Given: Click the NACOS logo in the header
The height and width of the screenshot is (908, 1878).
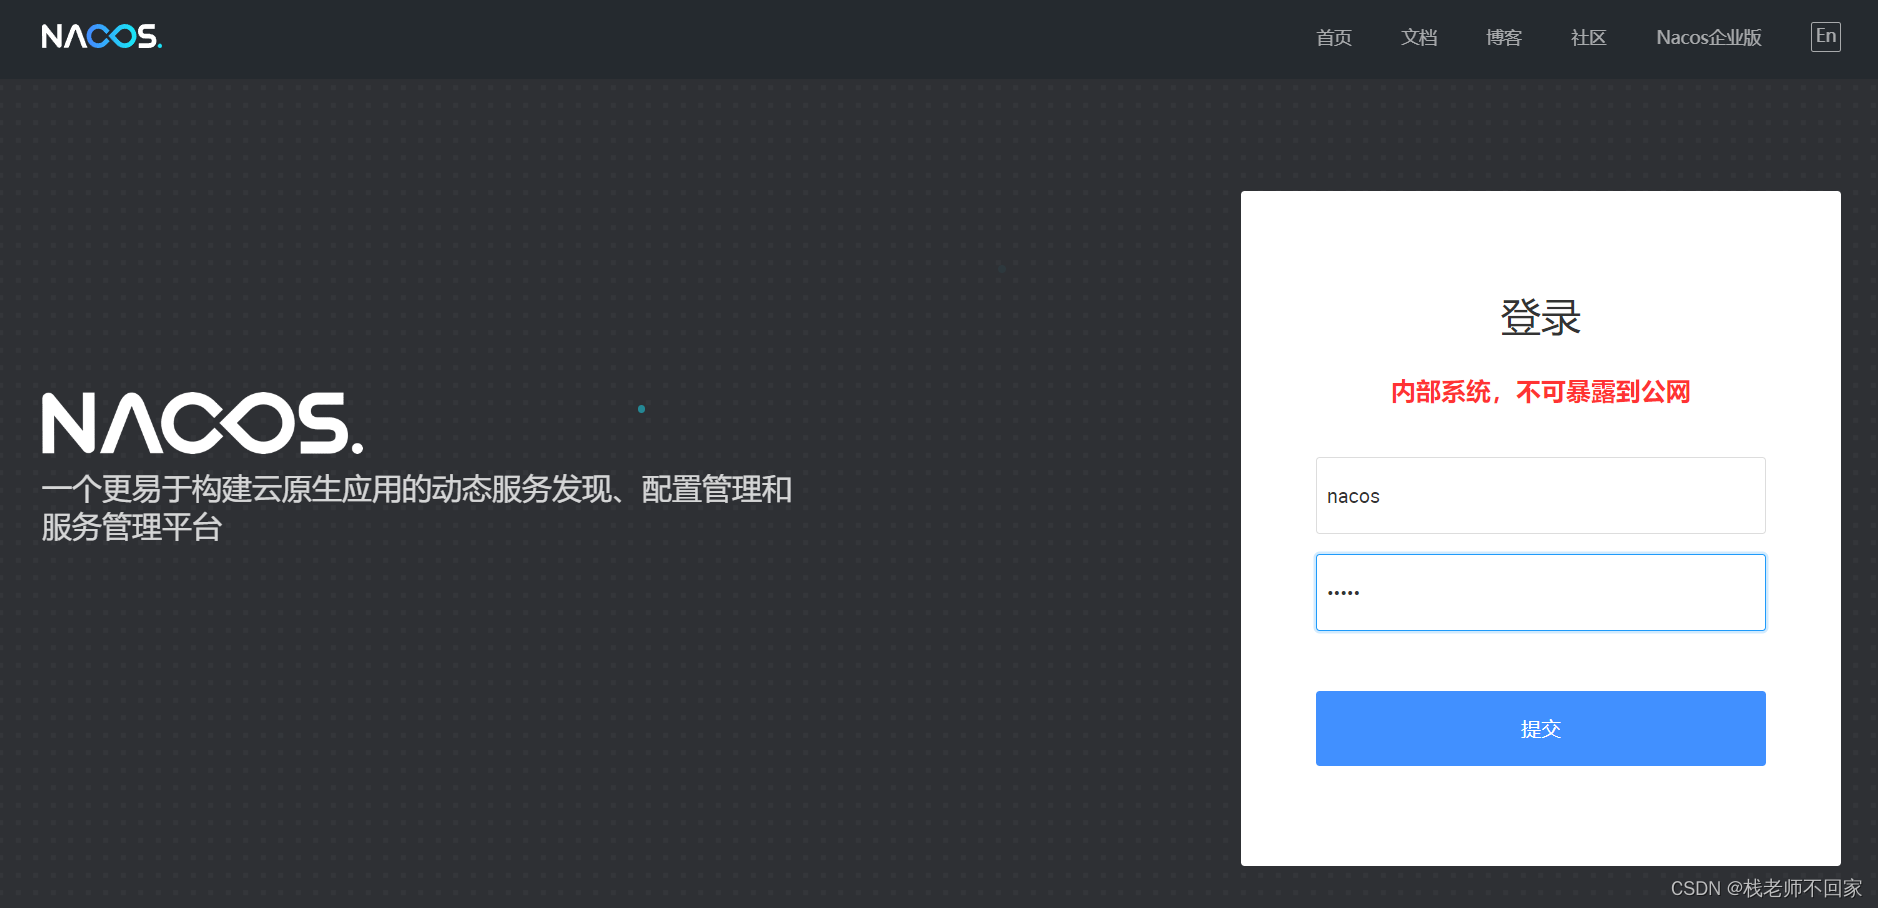Looking at the screenshot, I should click(x=101, y=37).
